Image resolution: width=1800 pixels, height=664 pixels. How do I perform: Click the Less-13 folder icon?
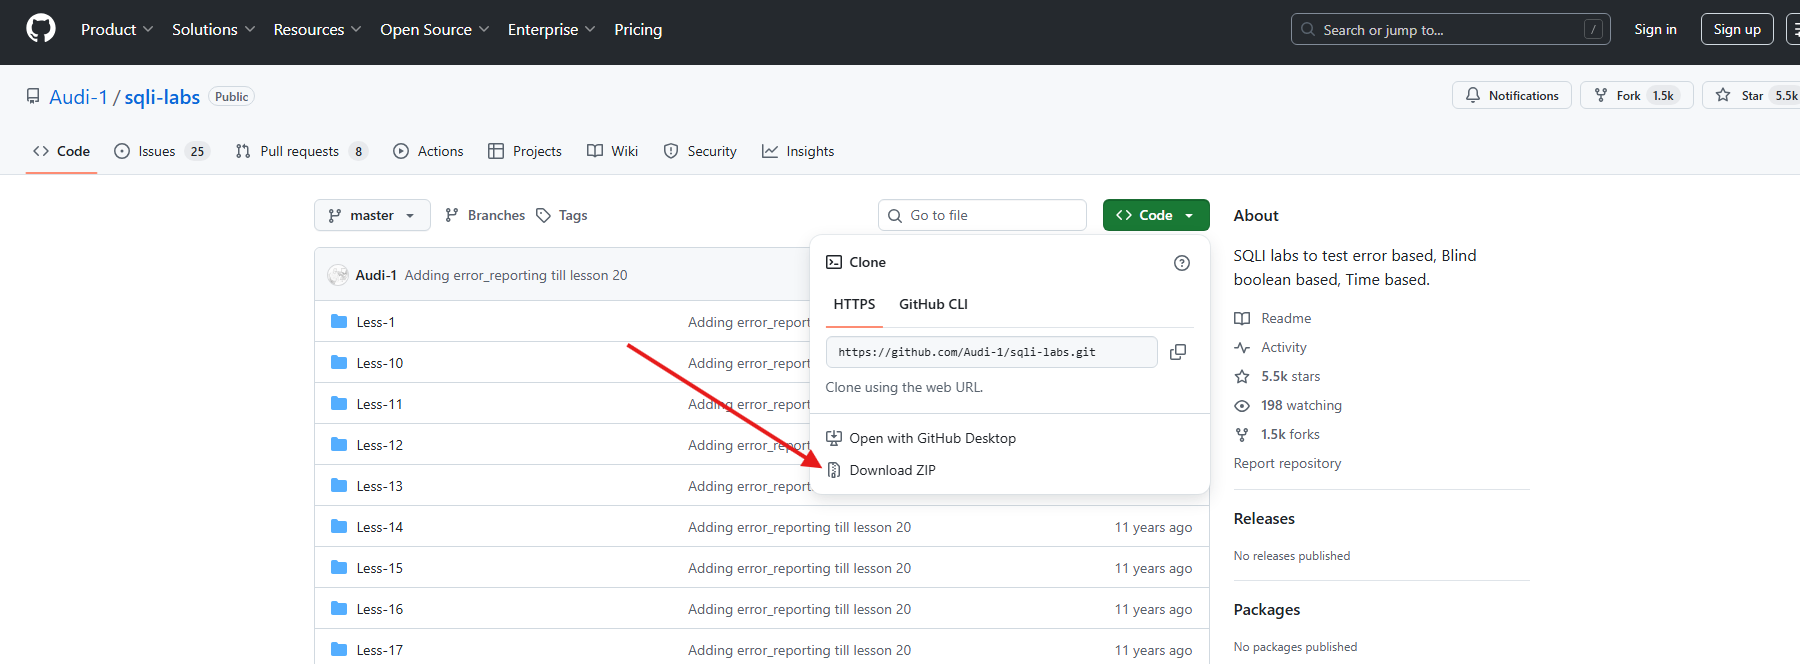339,485
